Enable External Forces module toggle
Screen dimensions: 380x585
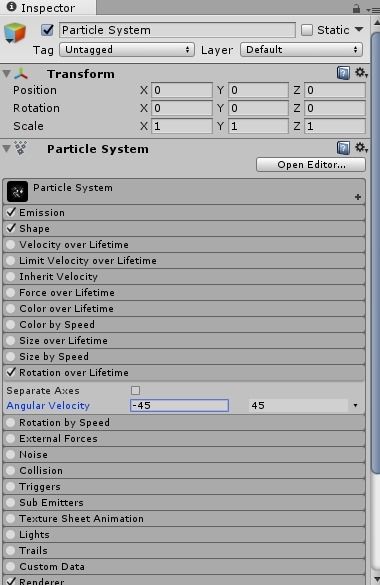11,438
